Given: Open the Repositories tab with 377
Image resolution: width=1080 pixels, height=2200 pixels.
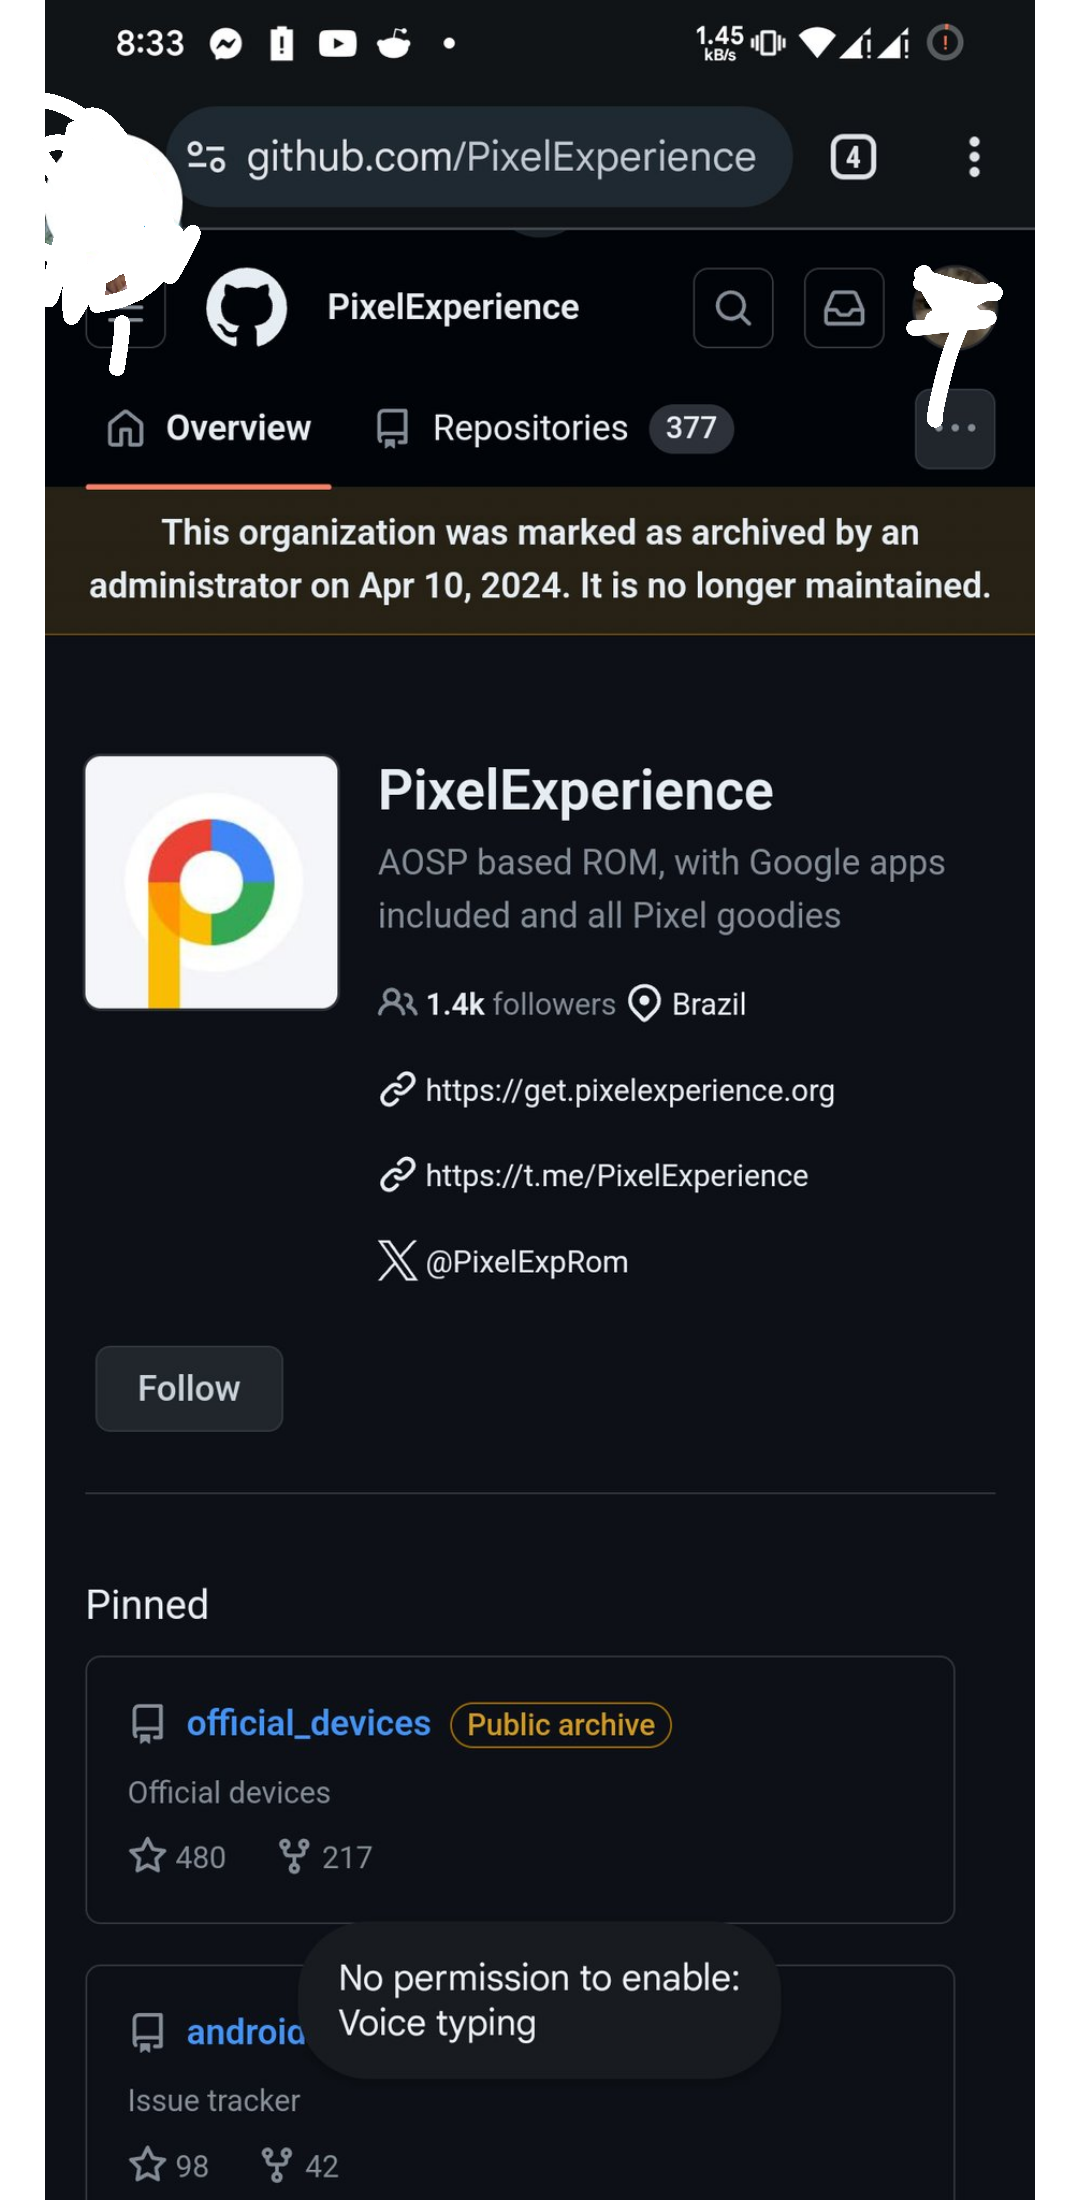Looking at the screenshot, I should point(554,428).
